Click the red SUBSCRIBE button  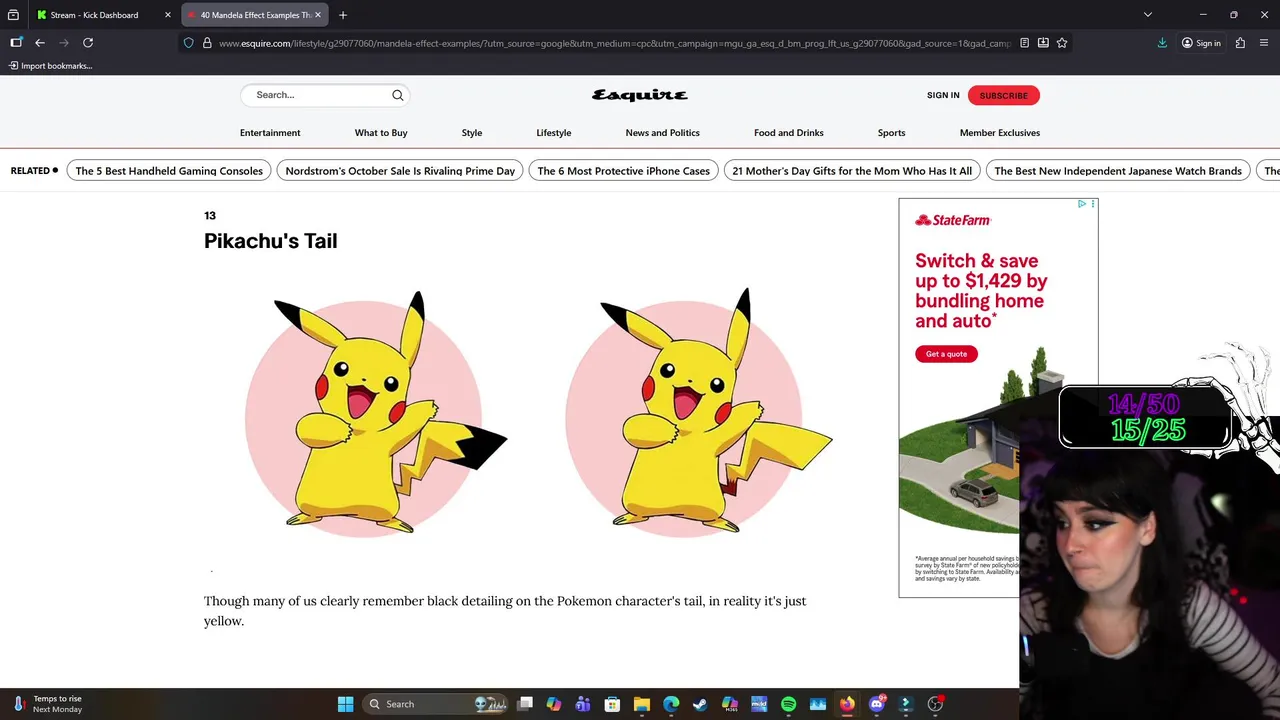[1004, 95]
